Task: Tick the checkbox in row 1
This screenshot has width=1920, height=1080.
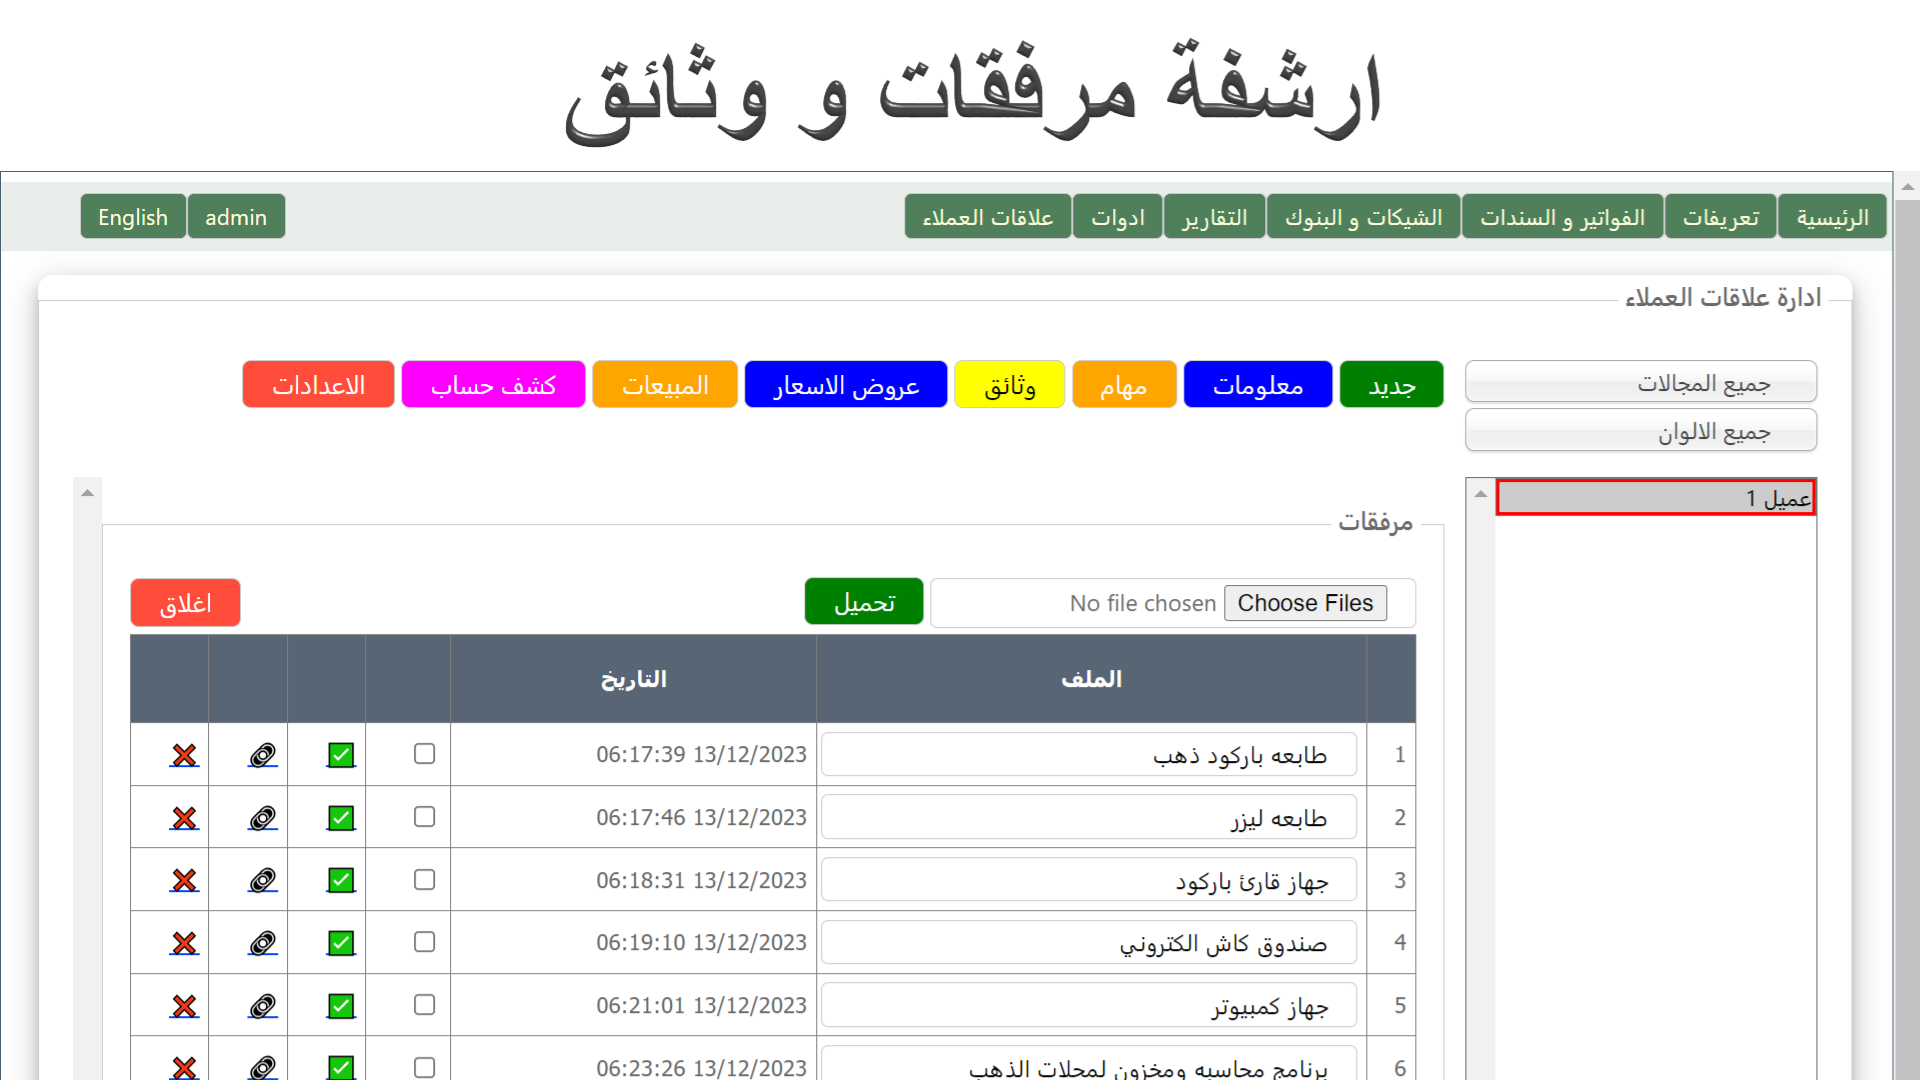Action: (424, 754)
